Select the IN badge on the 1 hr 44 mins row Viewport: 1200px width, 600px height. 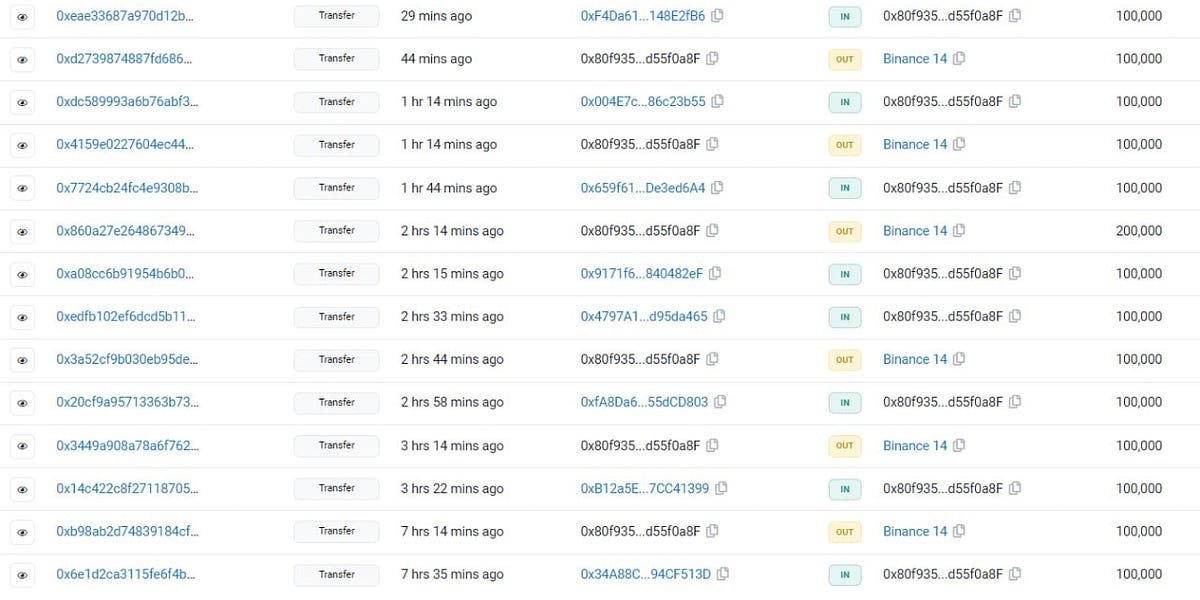[x=845, y=187]
